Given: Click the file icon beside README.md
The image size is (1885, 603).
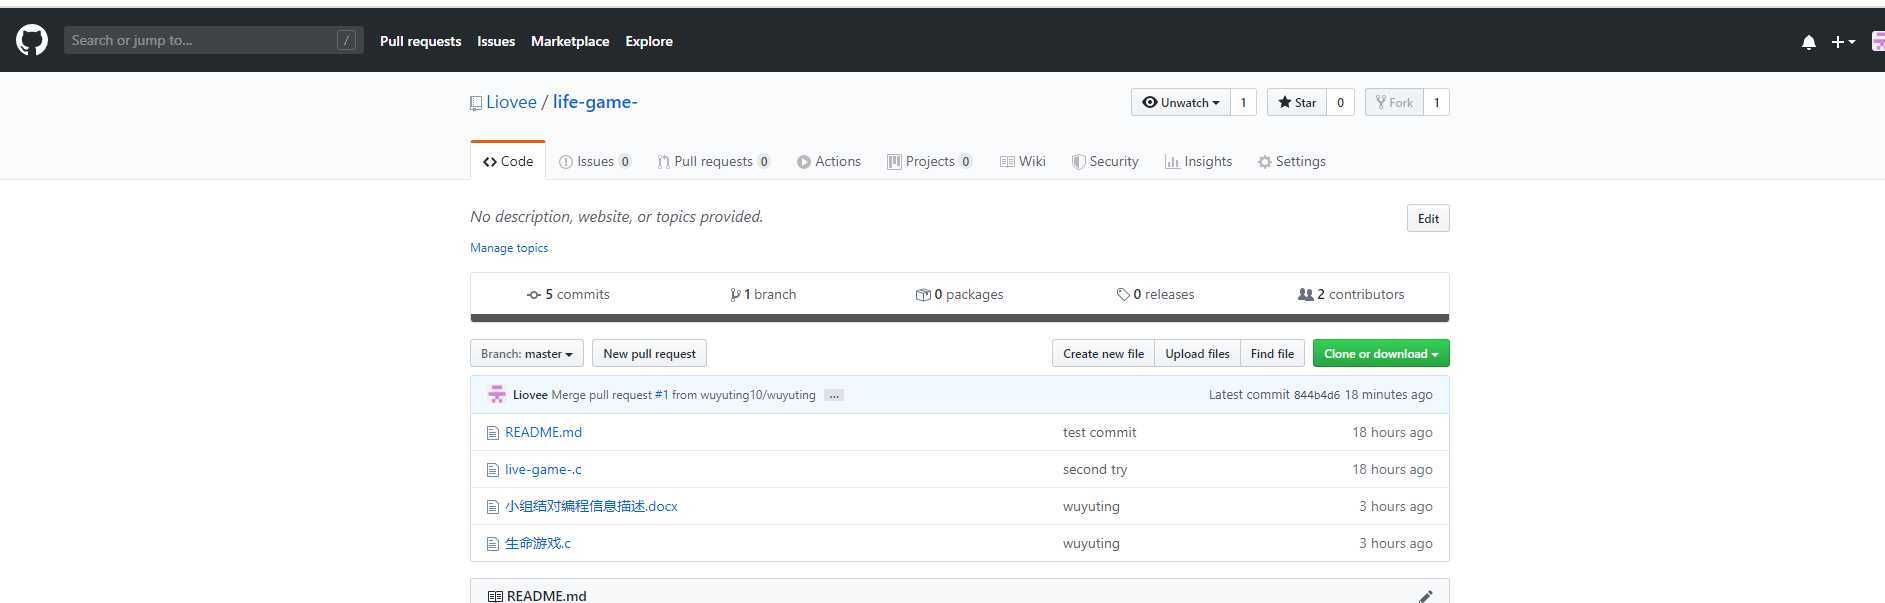Looking at the screenshot, I should coord(492,433).
